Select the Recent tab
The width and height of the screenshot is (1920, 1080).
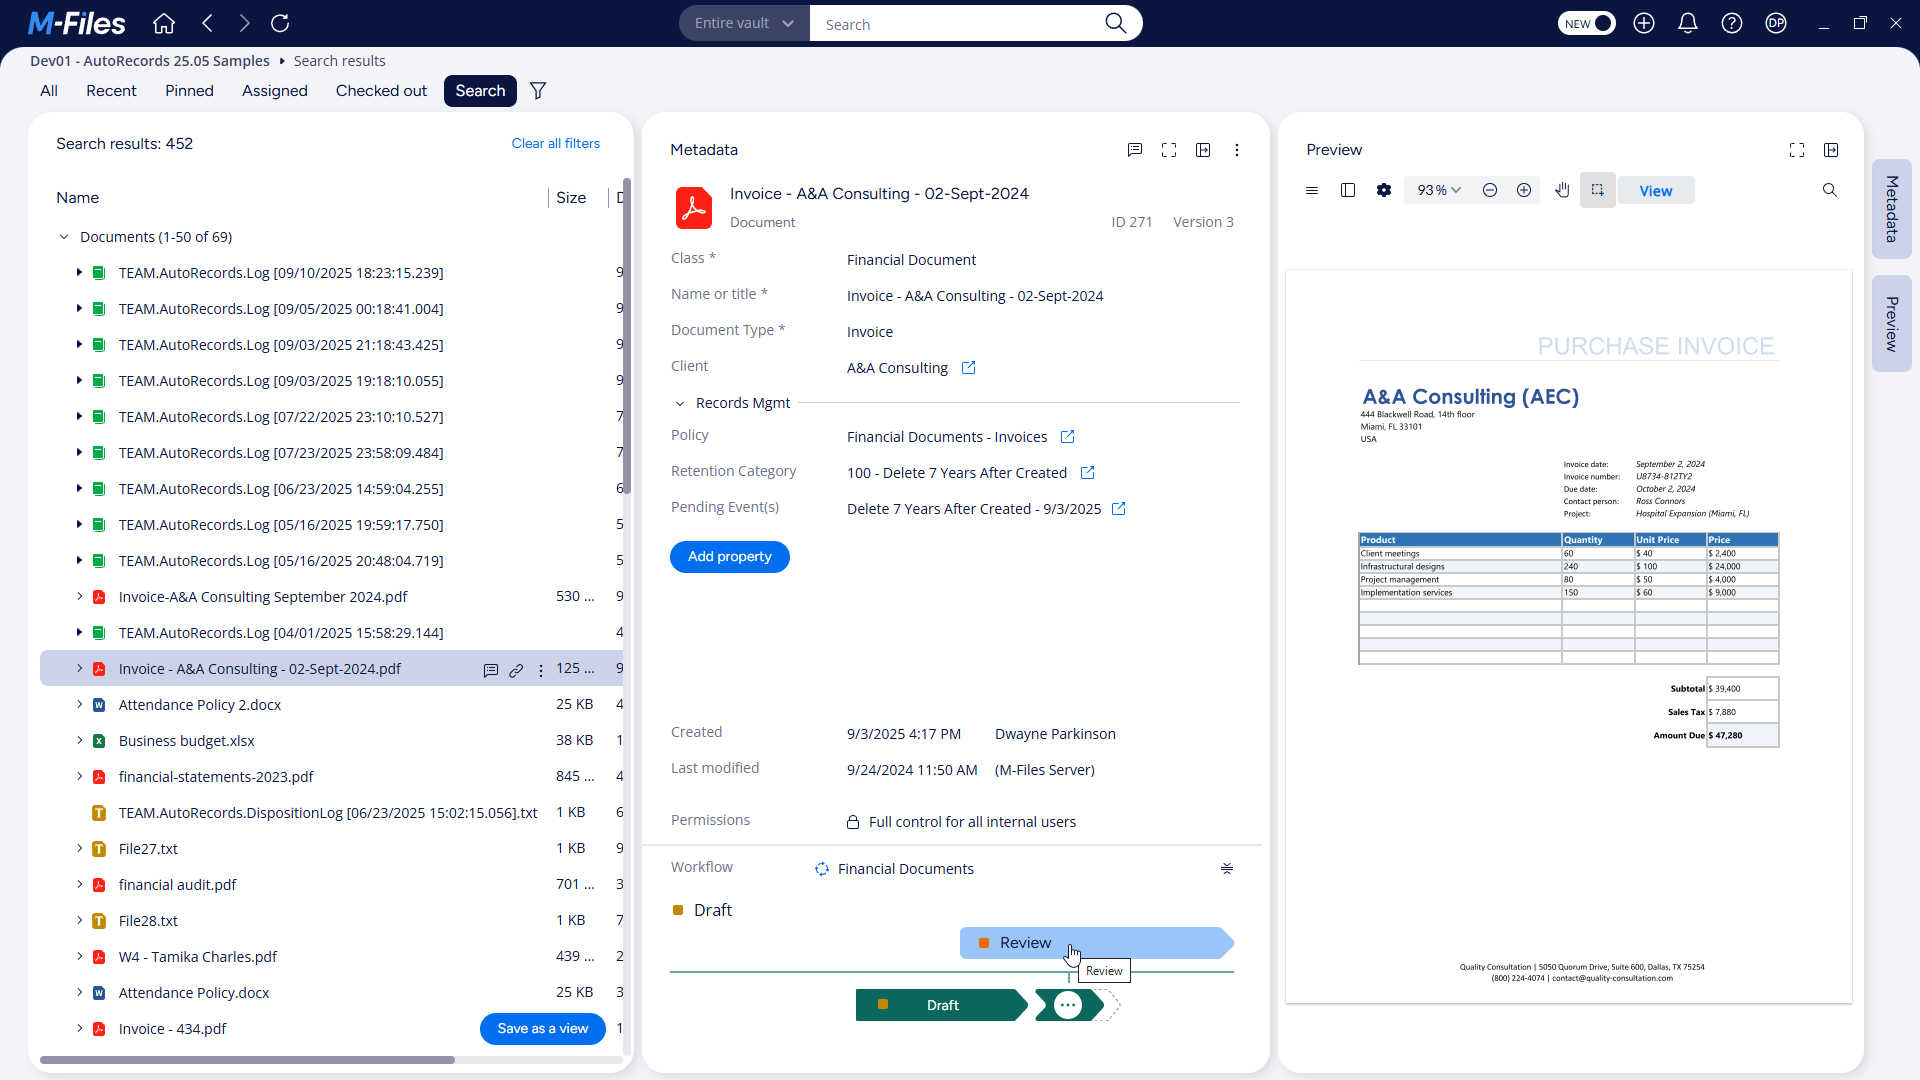click(111, 90)
